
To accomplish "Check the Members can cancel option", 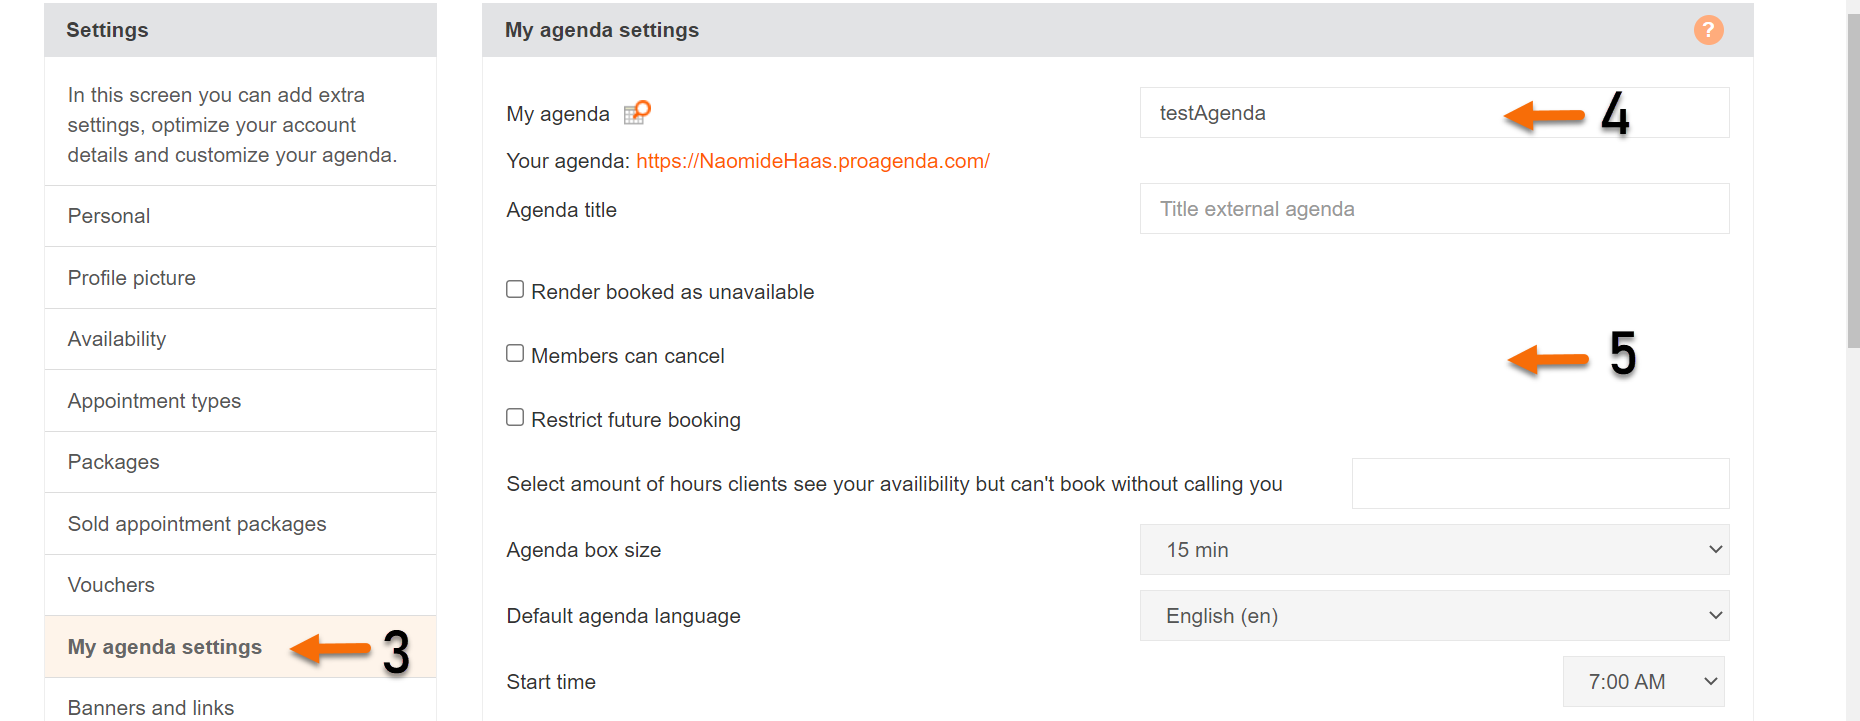I will (514, 352).
